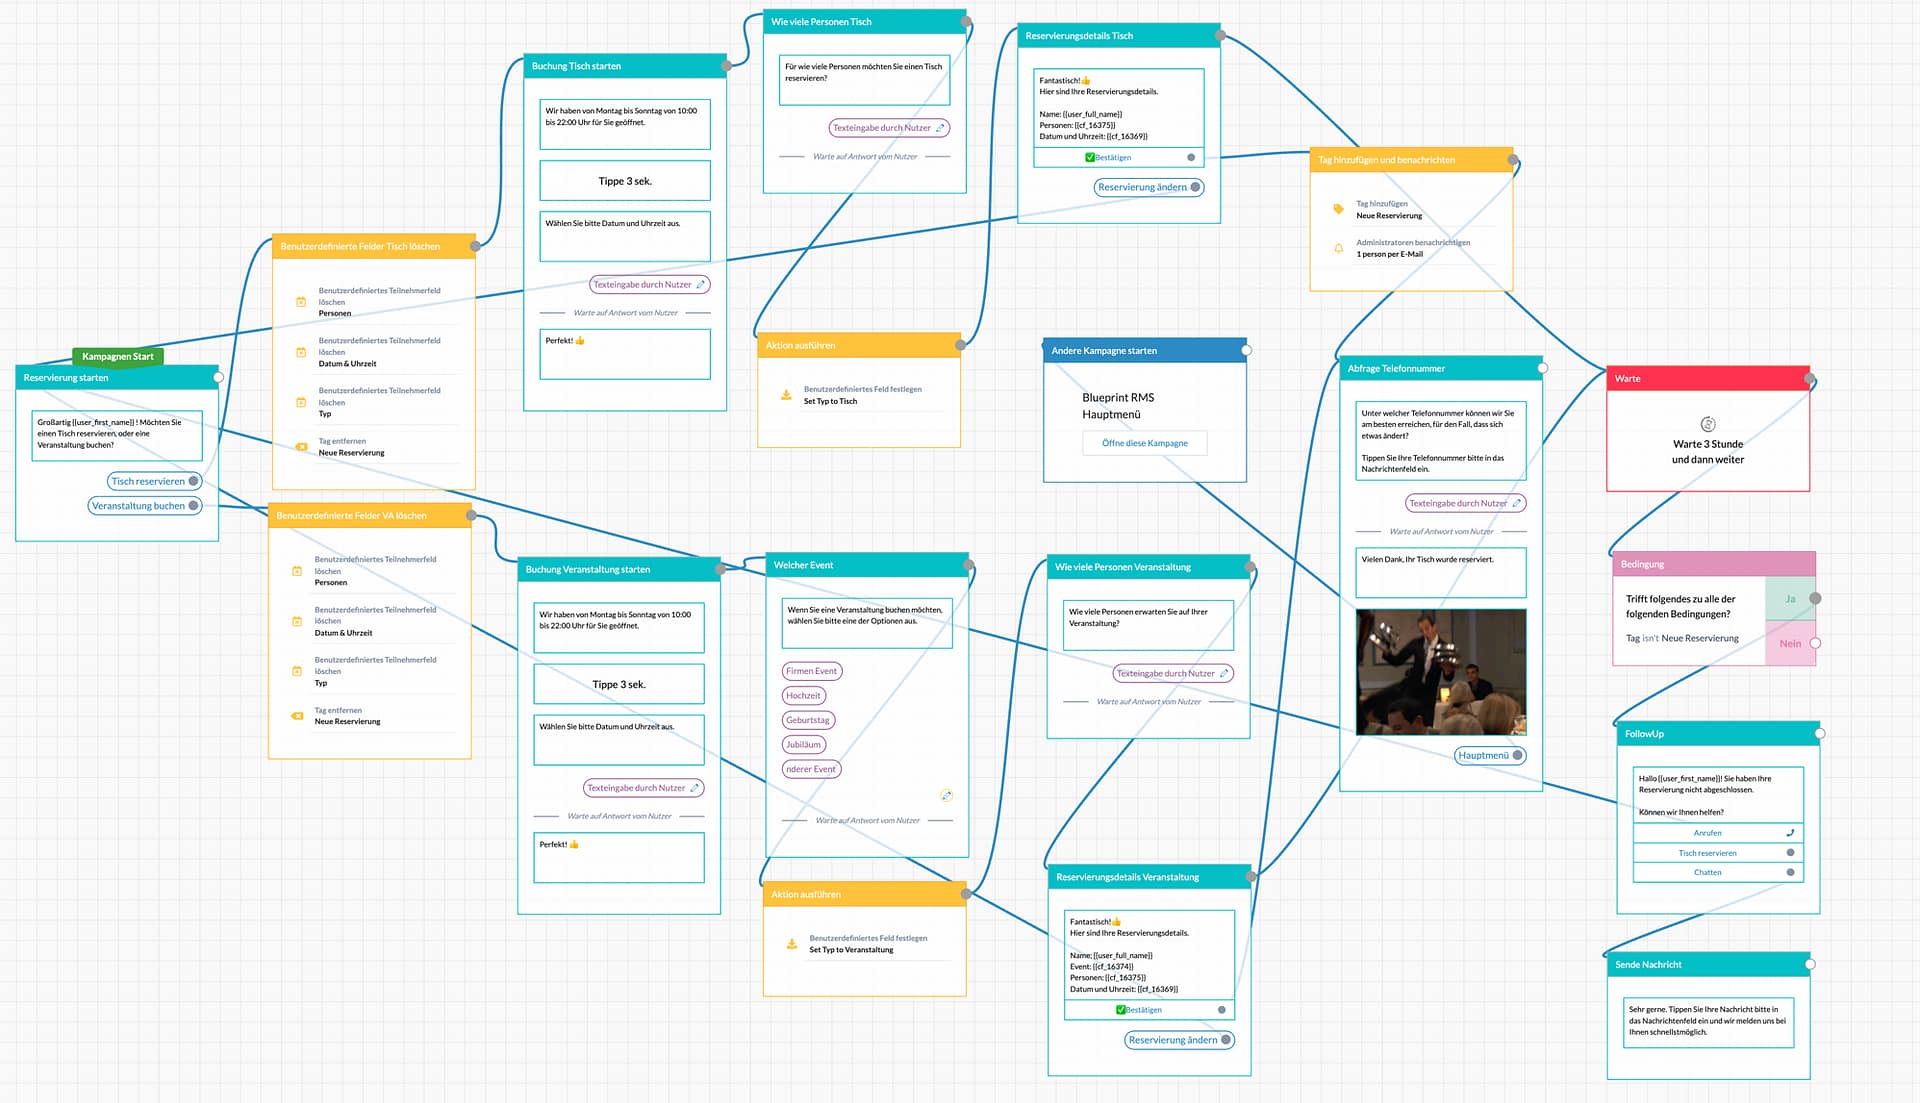The image size is (1920, 1103).
Task: Click the calendar icon beside Datum & Uhrzeit in Tisch löschen
Action: [301, 352]
